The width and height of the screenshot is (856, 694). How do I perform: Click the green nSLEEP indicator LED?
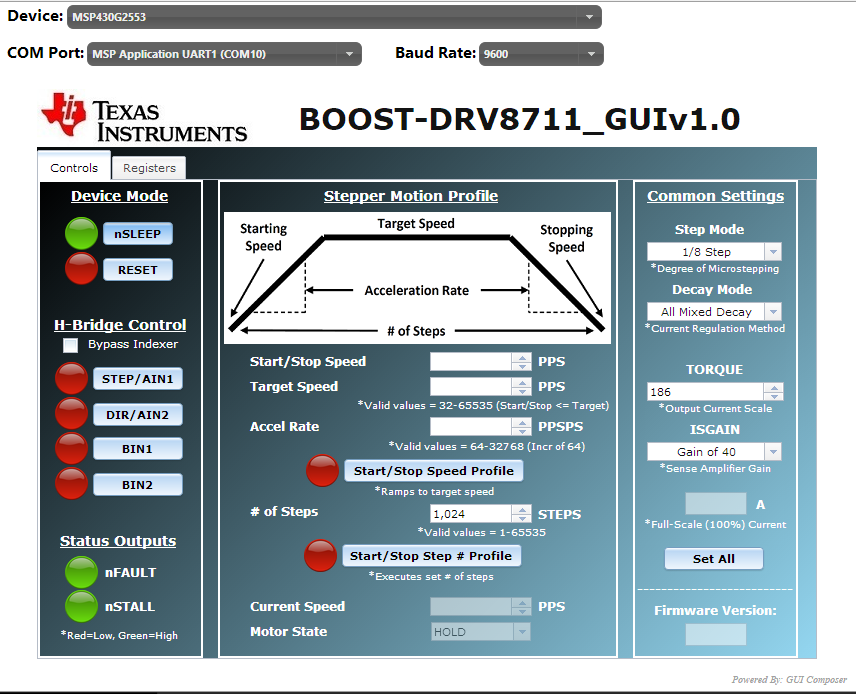(81, 233)
